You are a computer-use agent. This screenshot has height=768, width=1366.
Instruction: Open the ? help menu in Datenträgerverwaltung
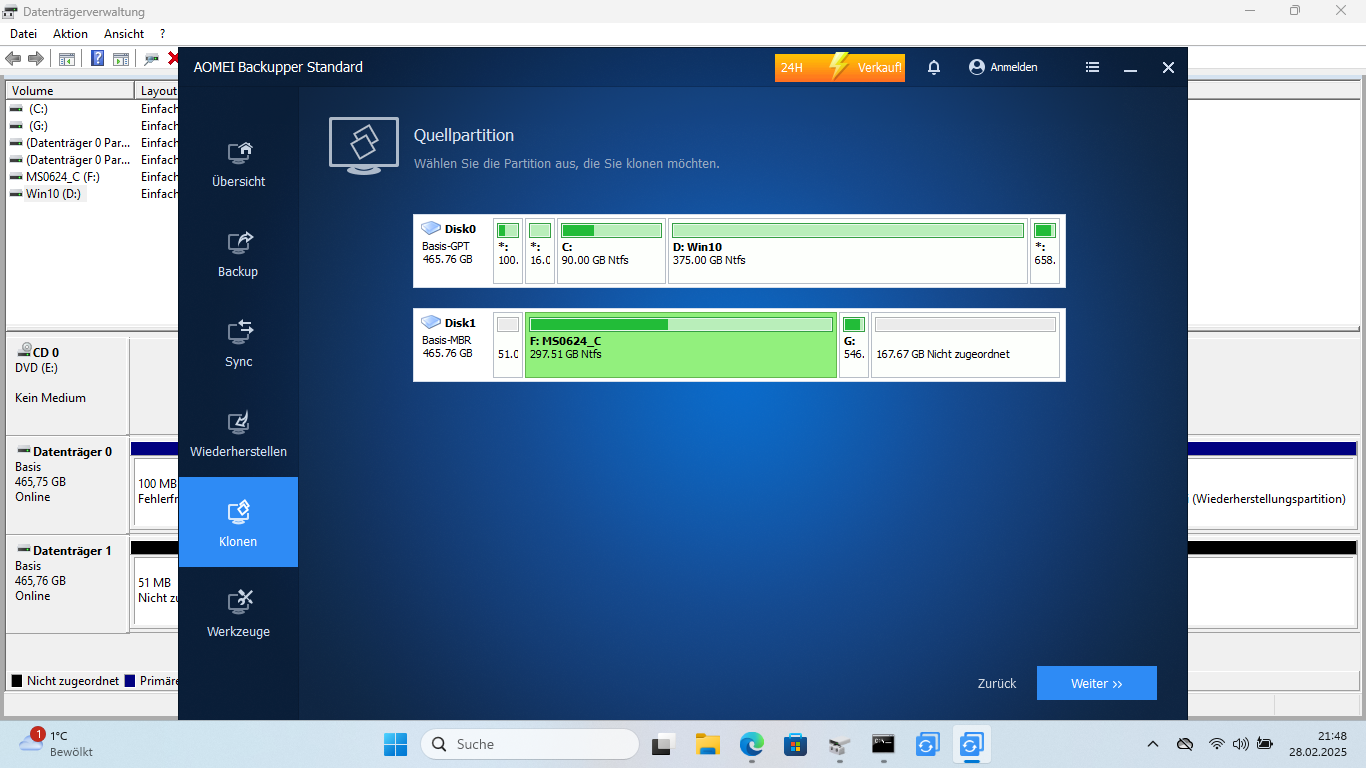click(162, 34)
